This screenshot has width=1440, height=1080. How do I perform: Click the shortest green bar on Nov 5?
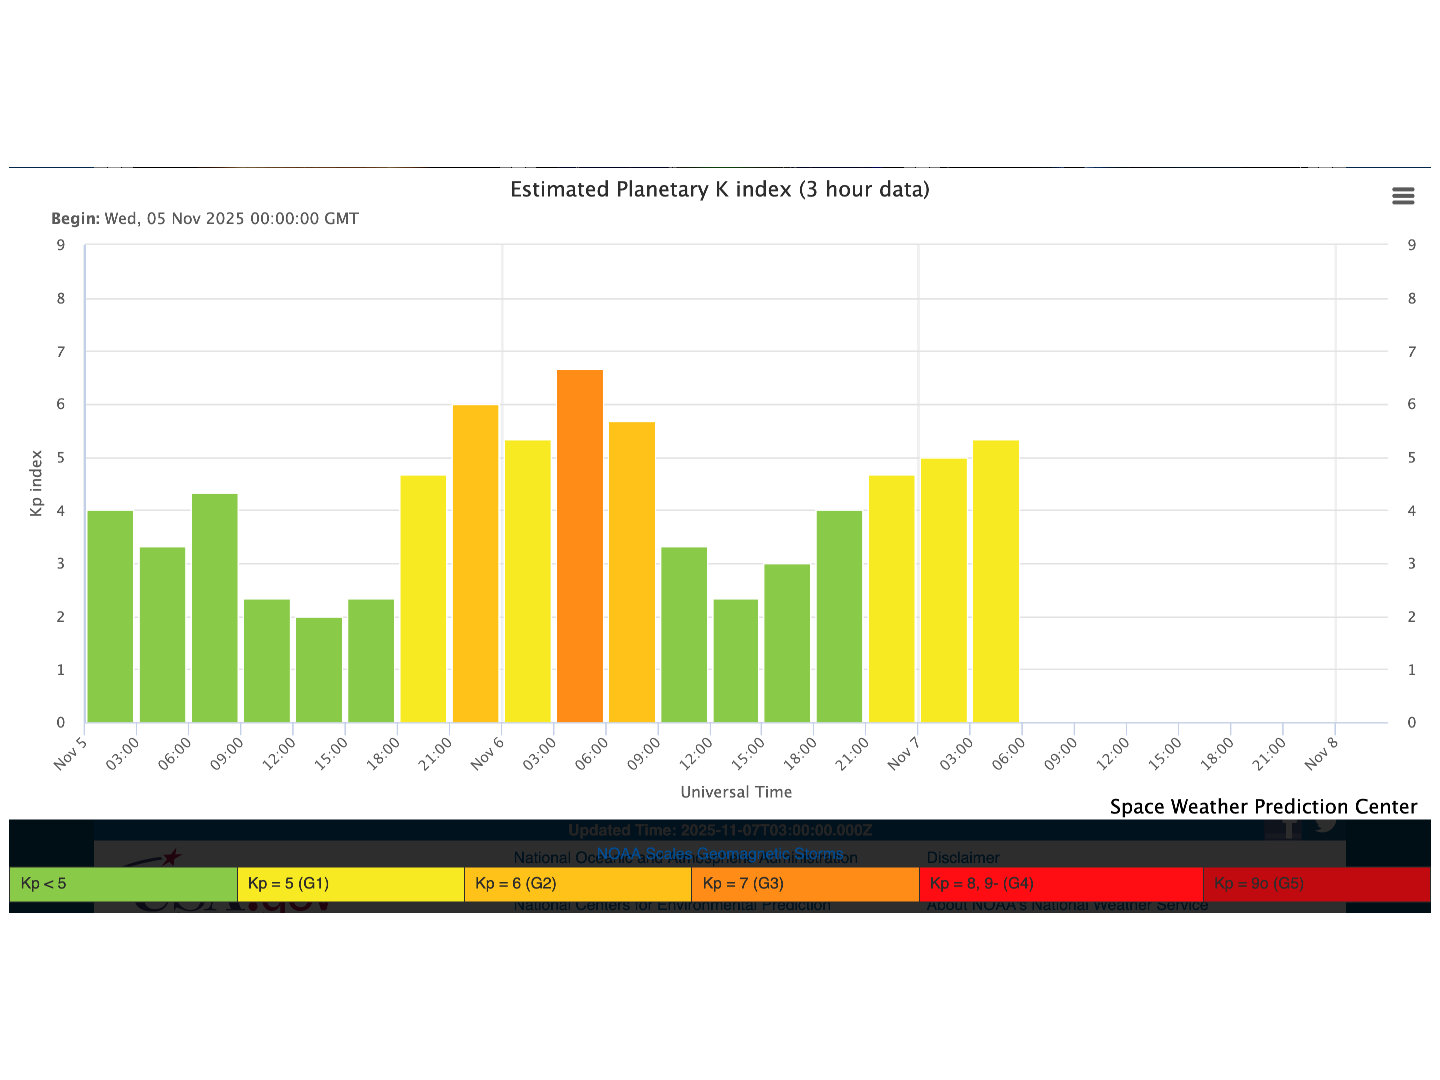click(319, 670)
